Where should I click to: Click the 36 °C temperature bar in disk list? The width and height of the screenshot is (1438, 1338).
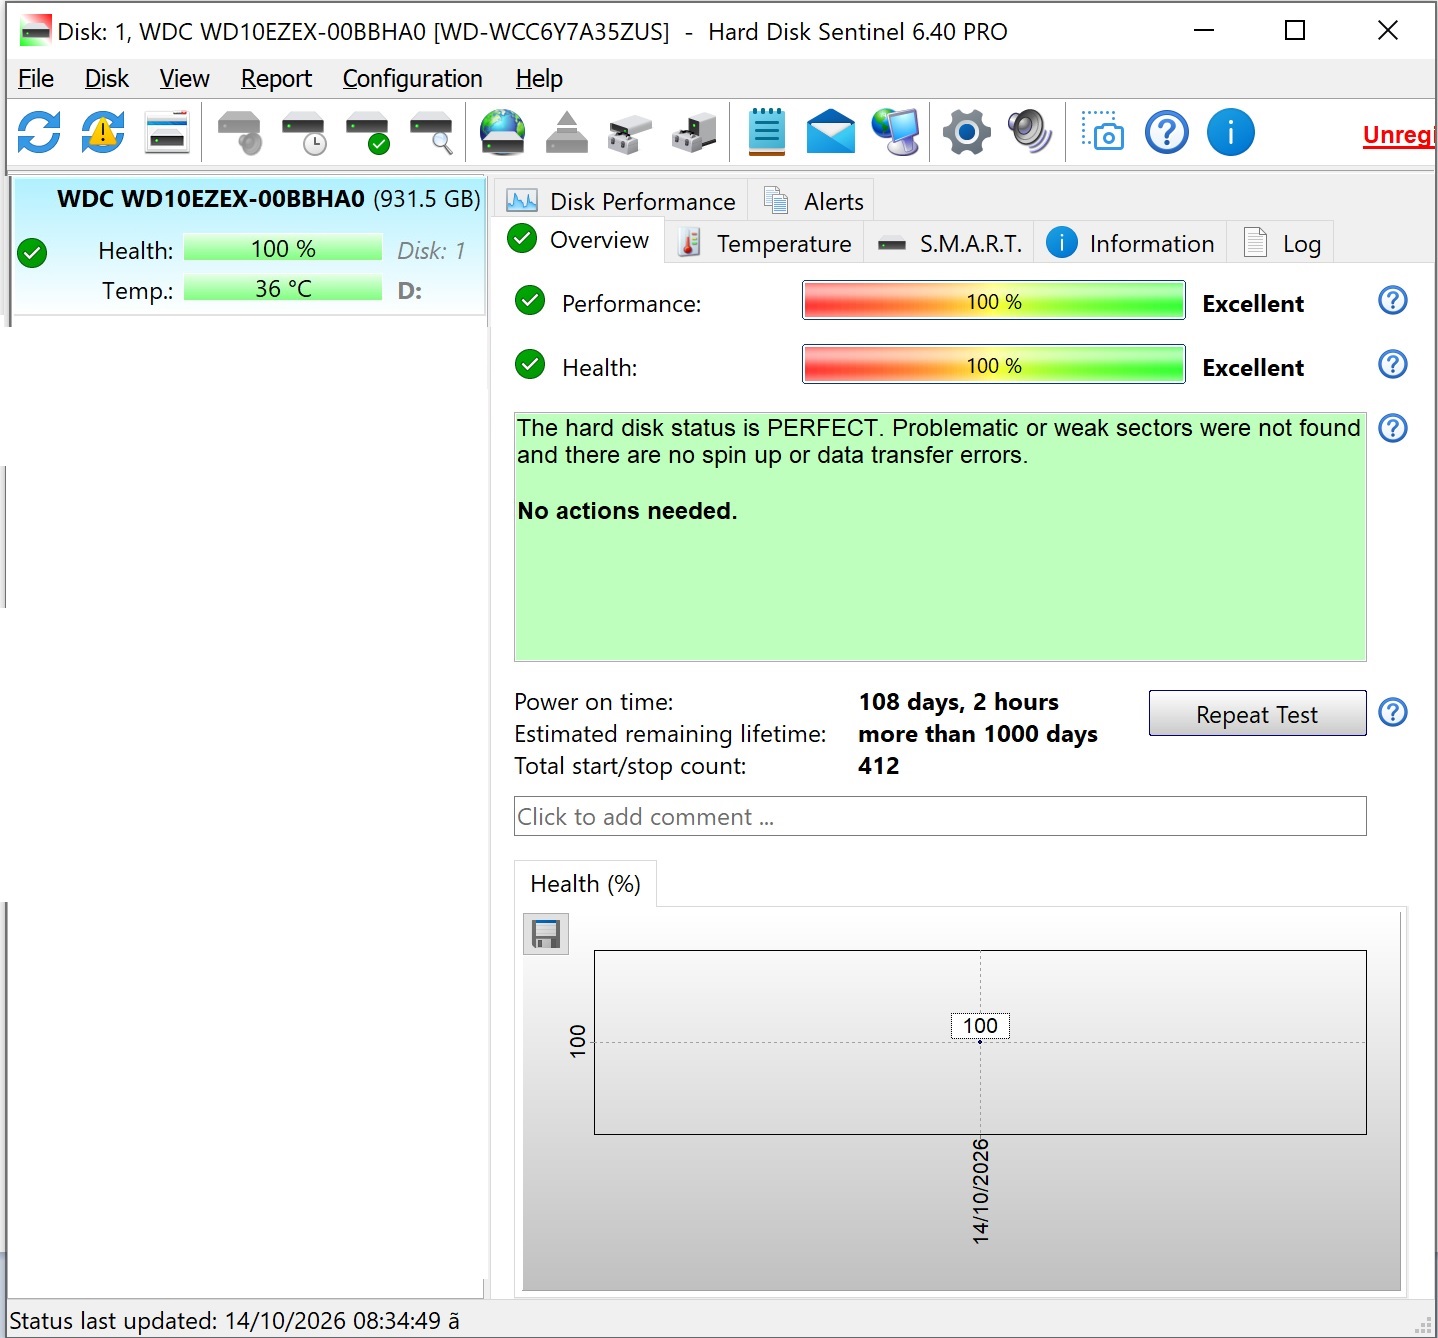point(283,289)
